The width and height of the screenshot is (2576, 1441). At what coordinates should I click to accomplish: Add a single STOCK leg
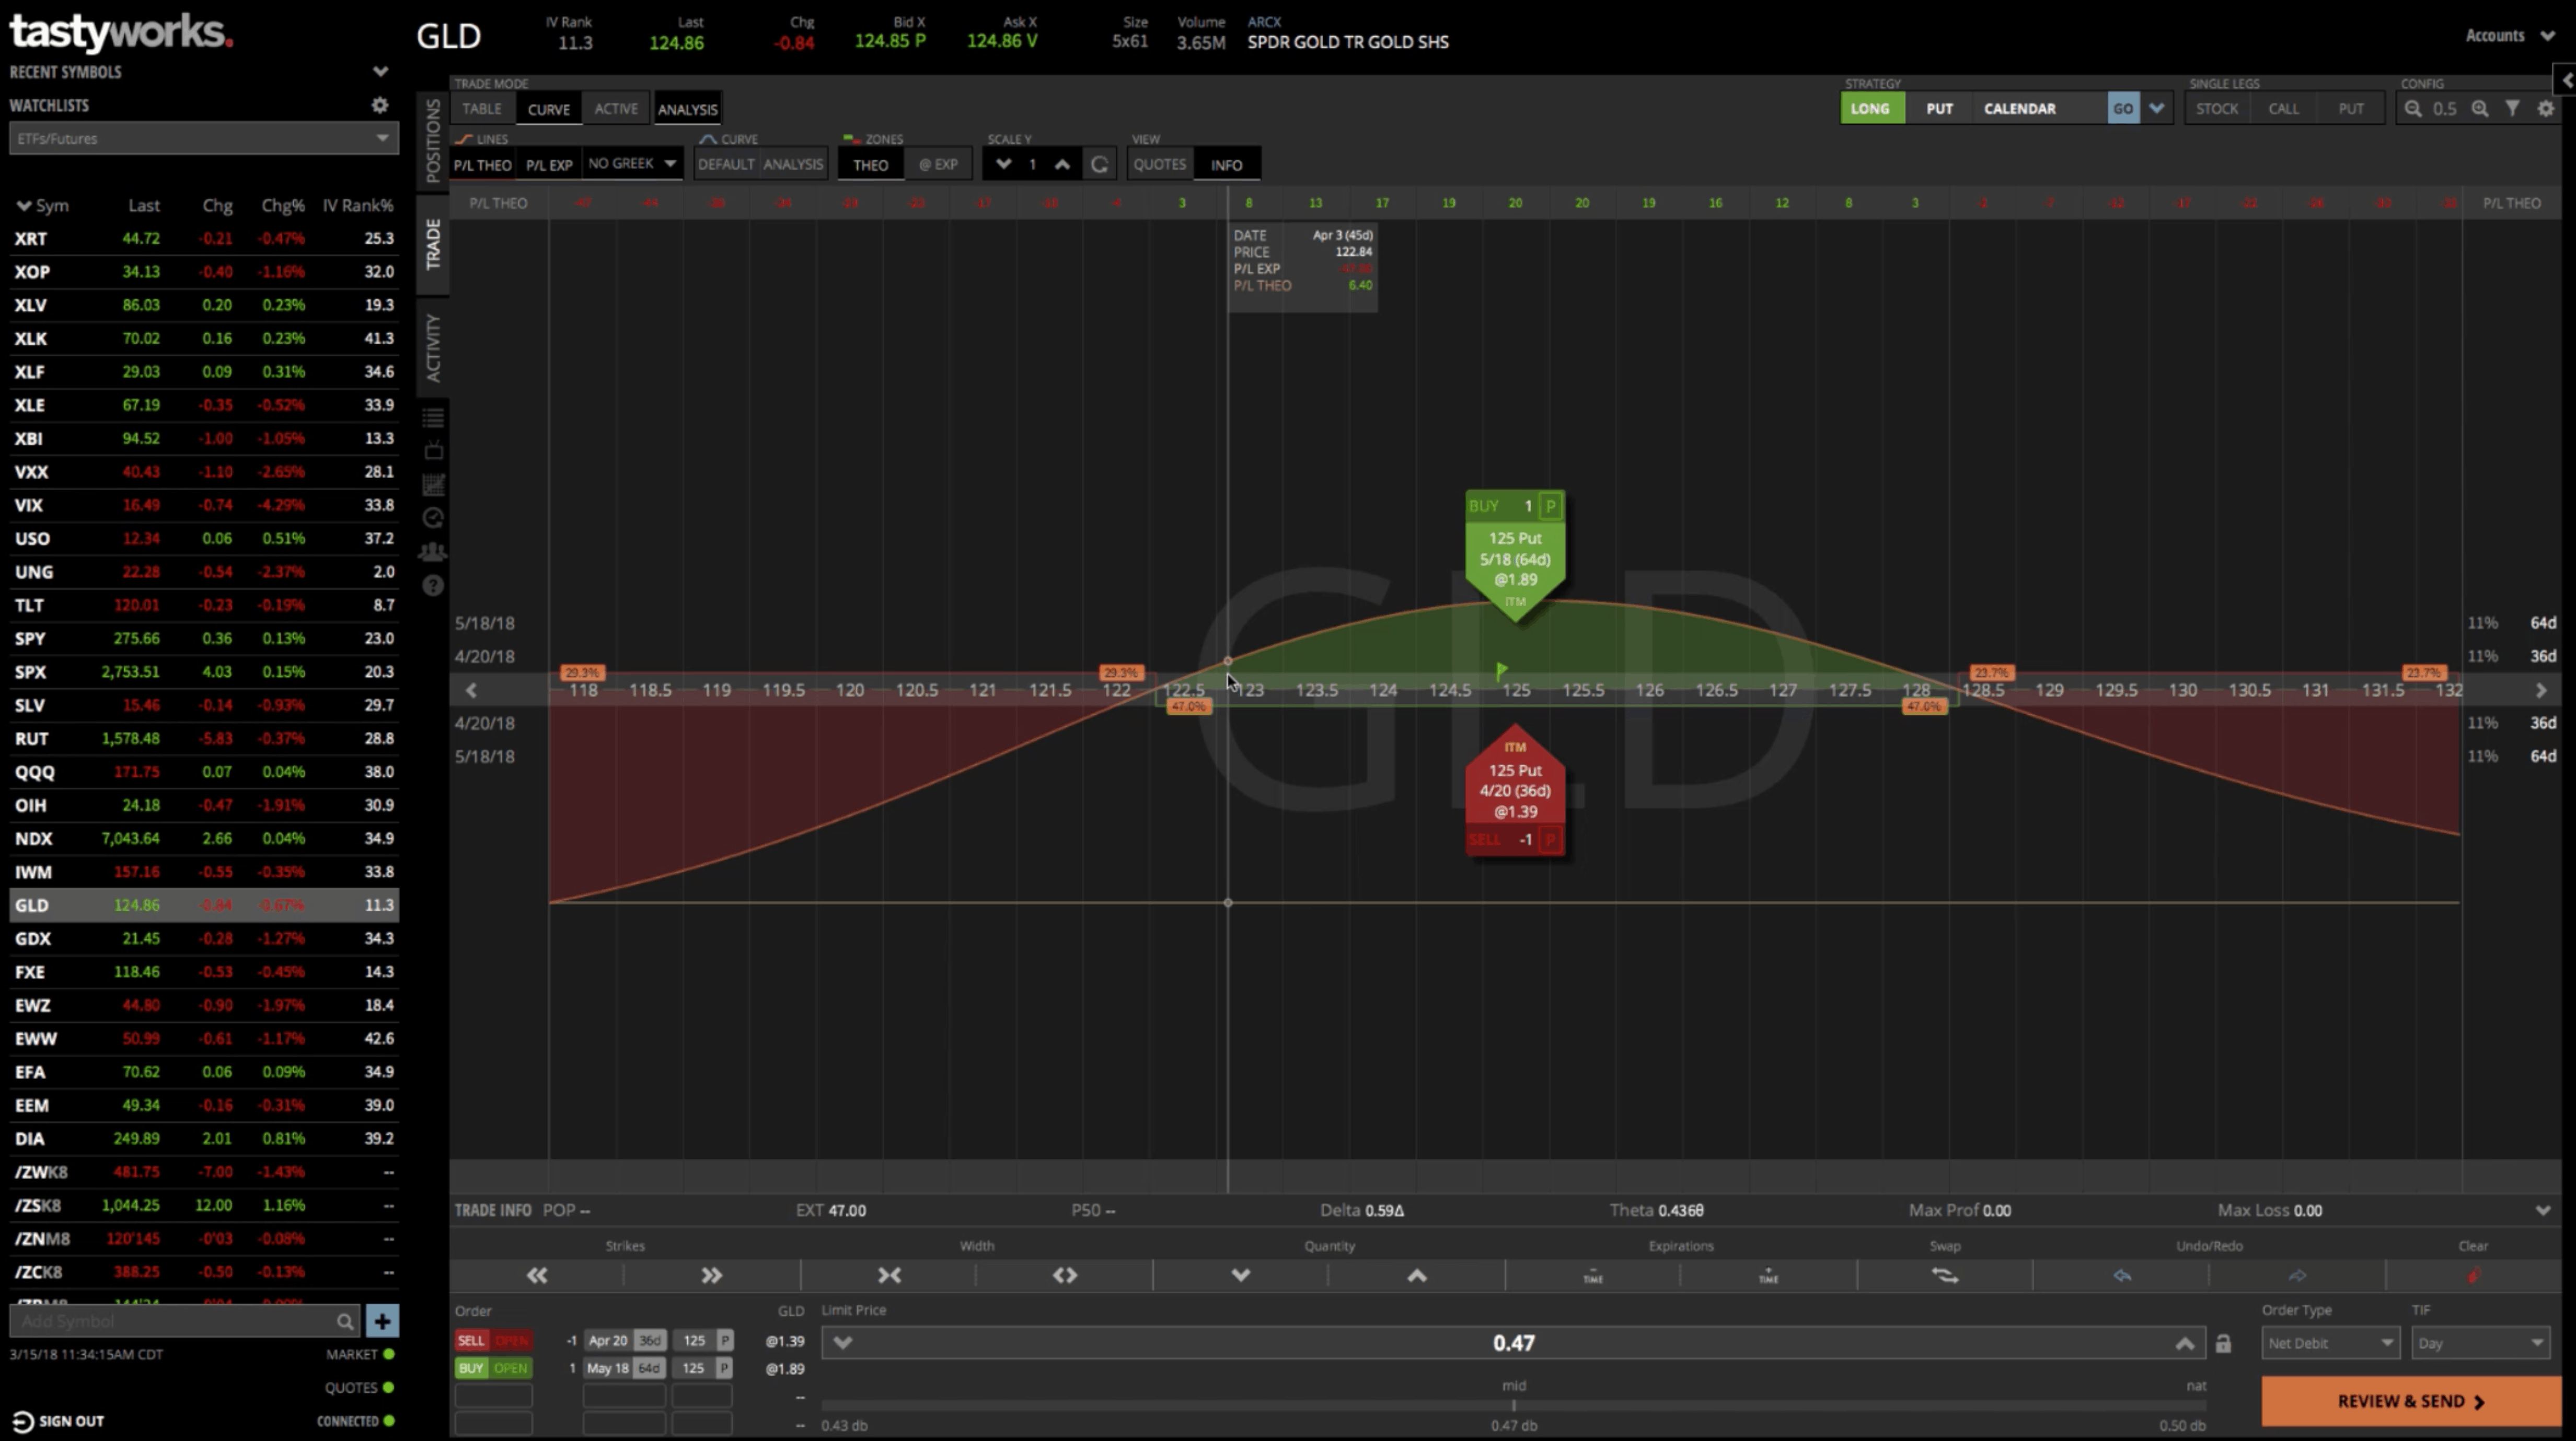(x=2217, y=109)
